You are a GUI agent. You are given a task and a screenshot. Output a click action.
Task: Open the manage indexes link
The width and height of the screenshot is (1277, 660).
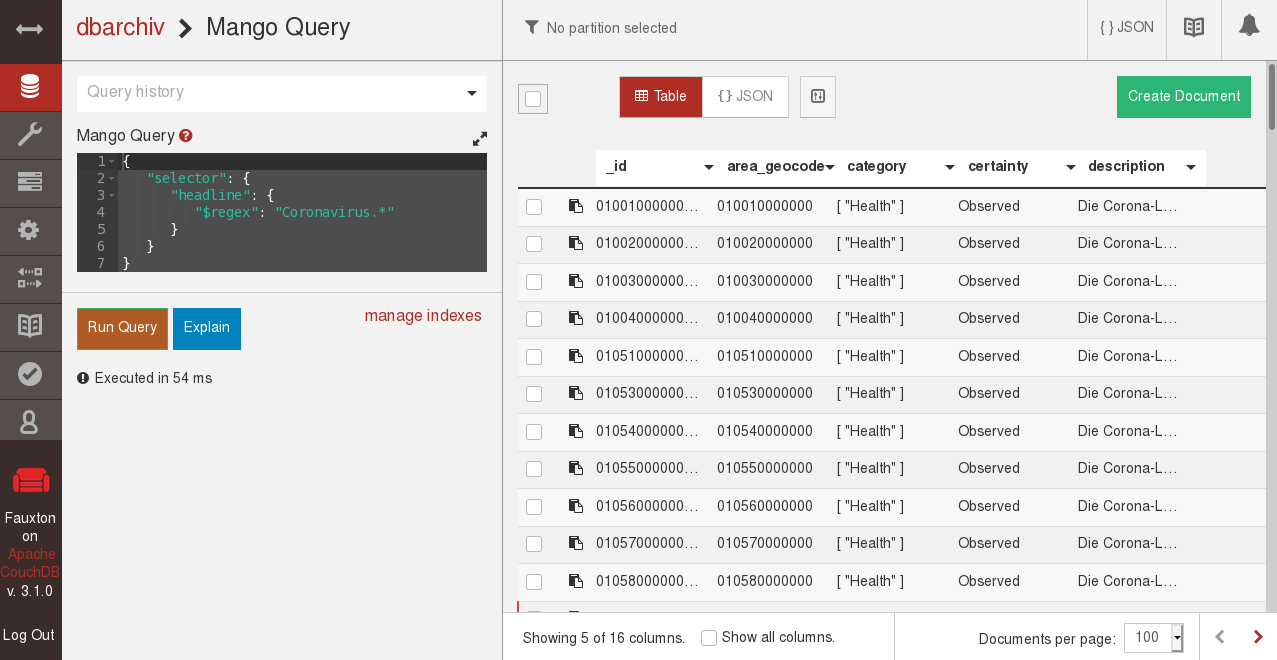[423, 316]
